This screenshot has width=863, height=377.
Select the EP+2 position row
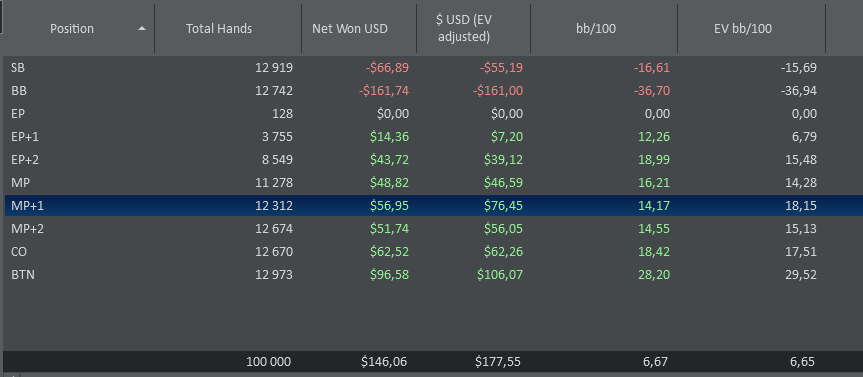pos(433,160)
